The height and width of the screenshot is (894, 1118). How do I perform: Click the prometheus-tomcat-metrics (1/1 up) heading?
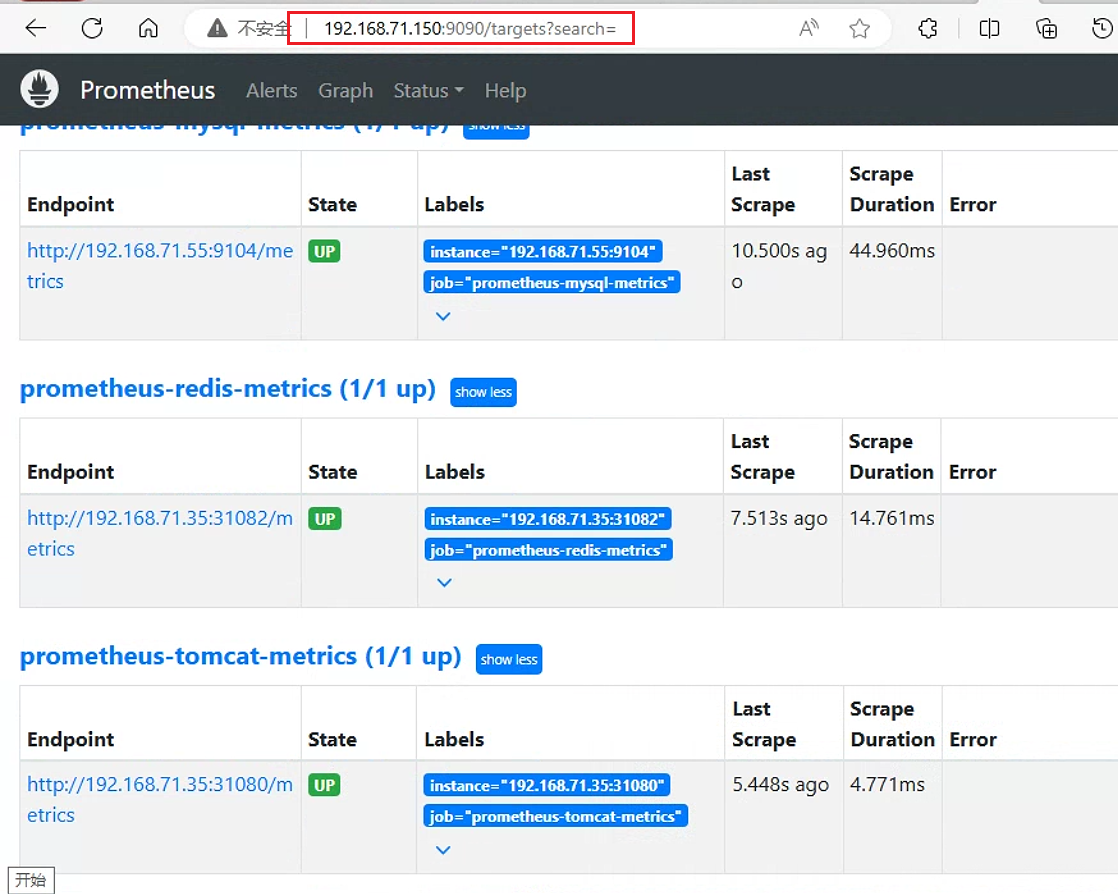(240, 657)
